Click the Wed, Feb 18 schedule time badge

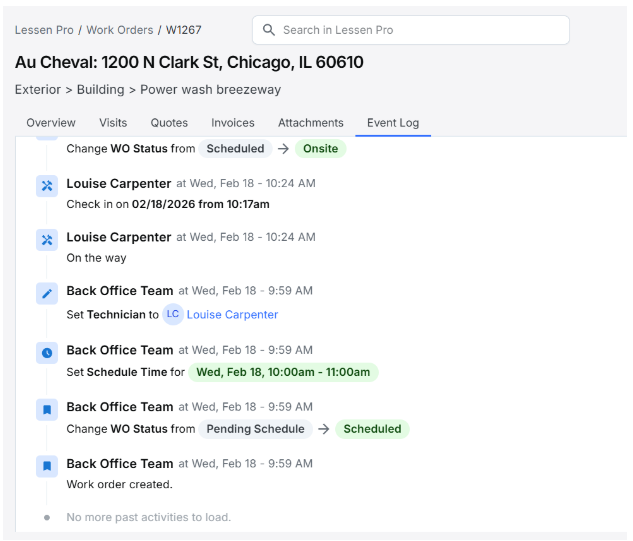283,372
